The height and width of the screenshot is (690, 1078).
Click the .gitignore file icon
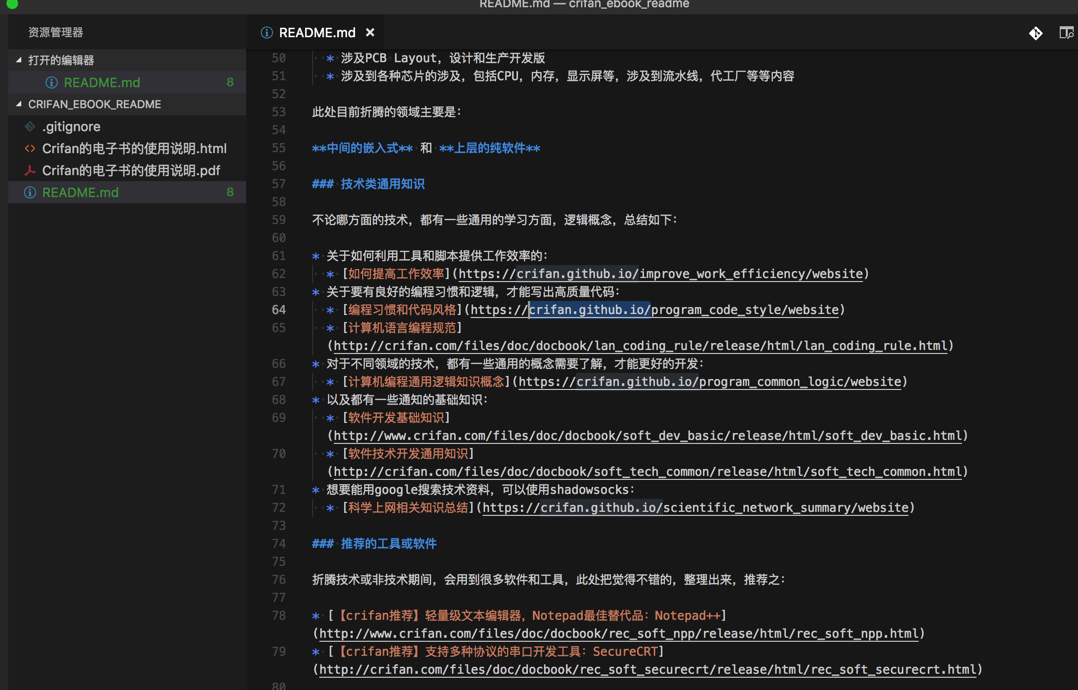click(30, 126)
